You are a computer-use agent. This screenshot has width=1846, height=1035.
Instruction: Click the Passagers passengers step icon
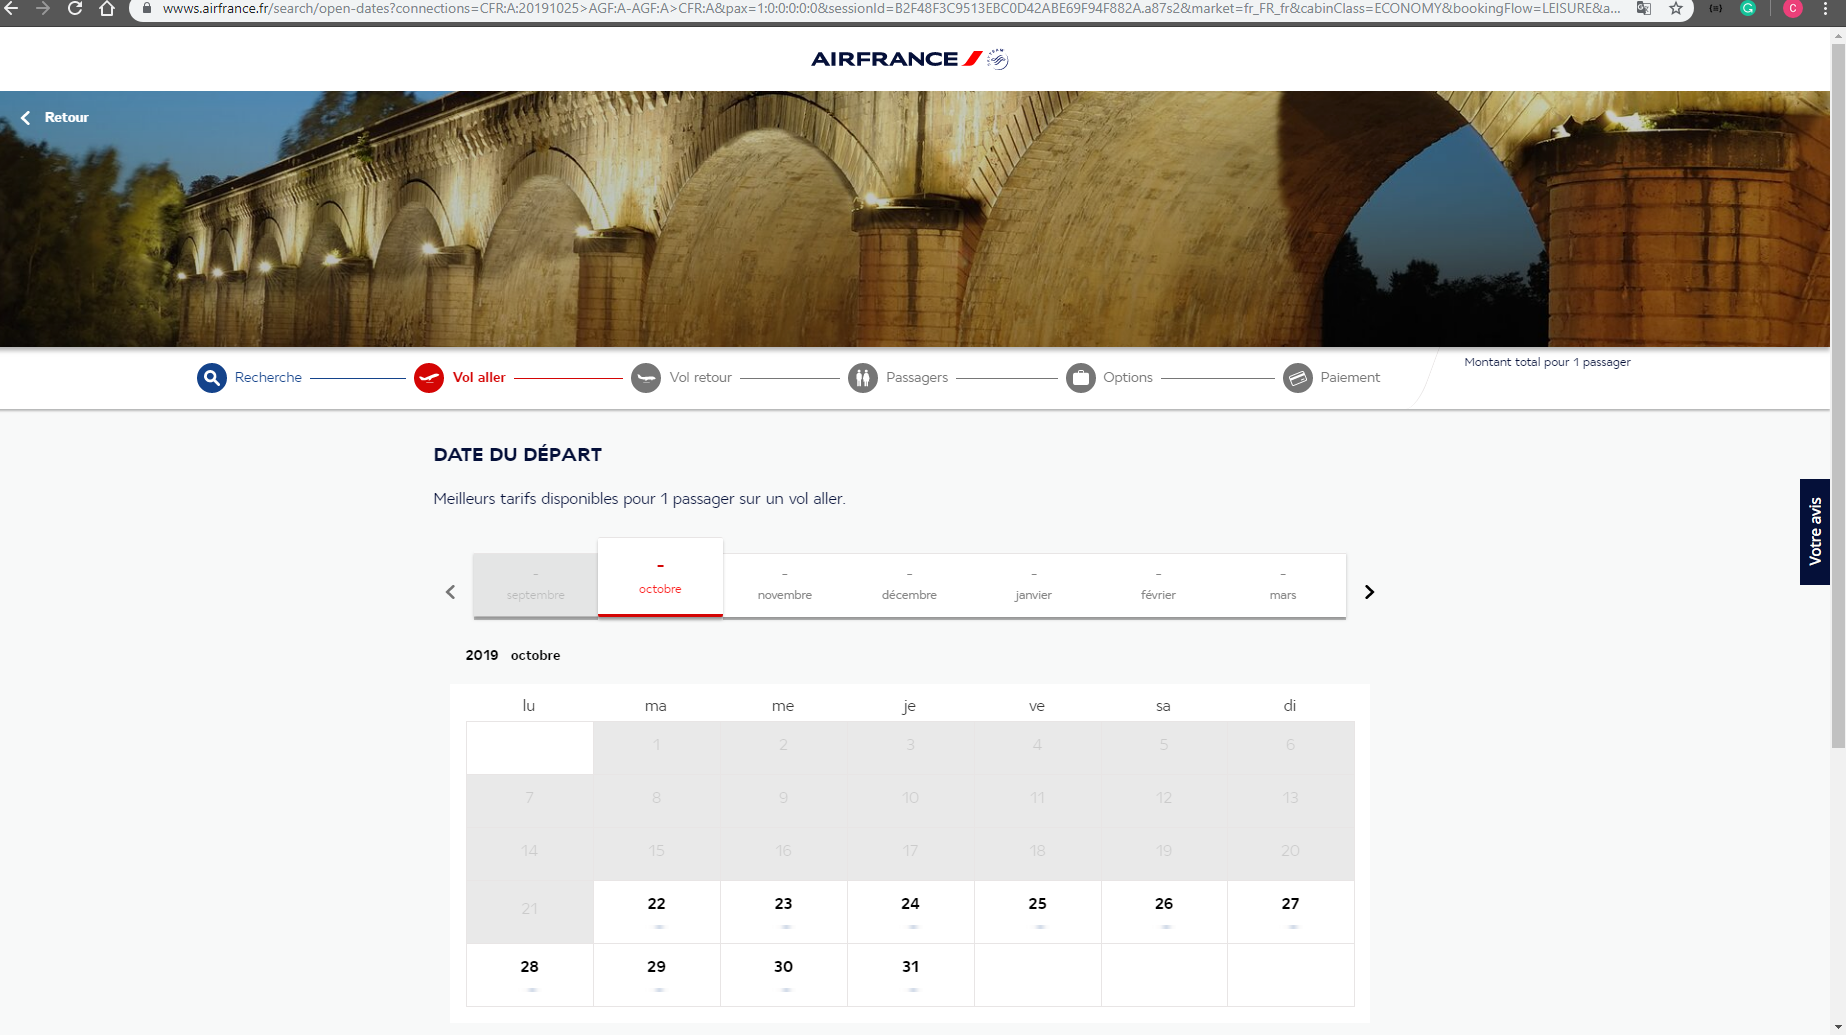[x=862, y=377]
